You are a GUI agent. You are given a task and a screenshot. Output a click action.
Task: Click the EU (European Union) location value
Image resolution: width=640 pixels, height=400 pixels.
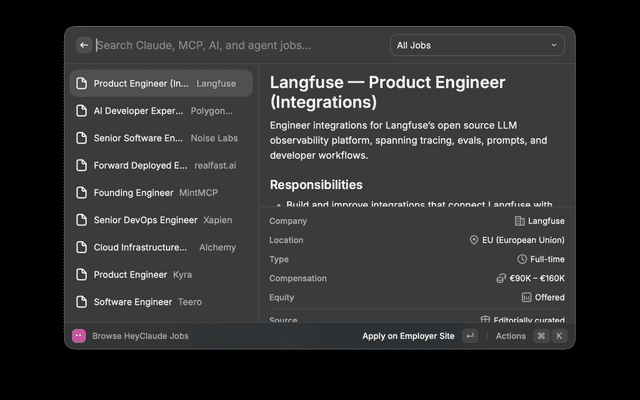(523, 240)
